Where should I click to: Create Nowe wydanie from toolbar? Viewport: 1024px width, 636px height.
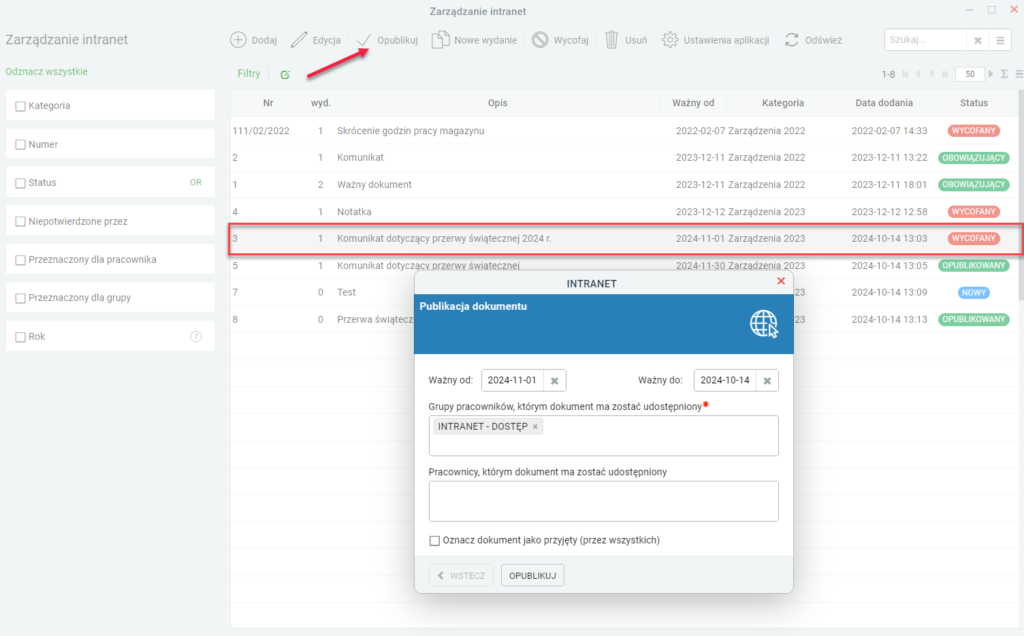point(475,40)
